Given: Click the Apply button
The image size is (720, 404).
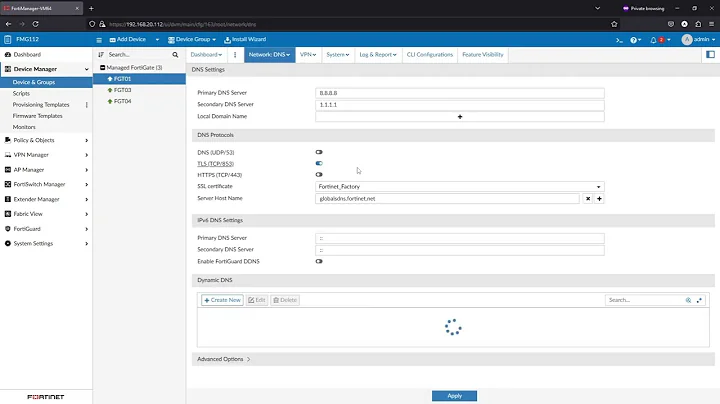Looking at the screenshot, I should pyautogui.click(x=454, y=396).
